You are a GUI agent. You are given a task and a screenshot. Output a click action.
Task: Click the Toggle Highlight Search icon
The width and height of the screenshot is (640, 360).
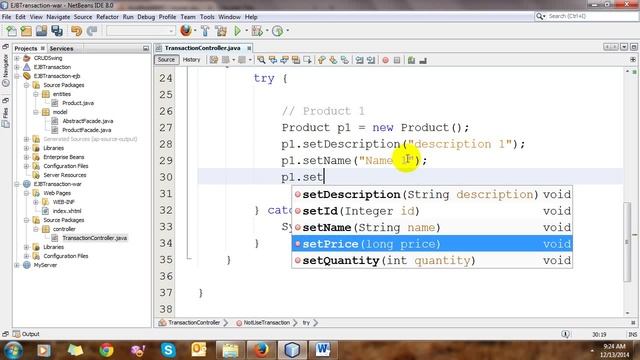coord(296,60)
